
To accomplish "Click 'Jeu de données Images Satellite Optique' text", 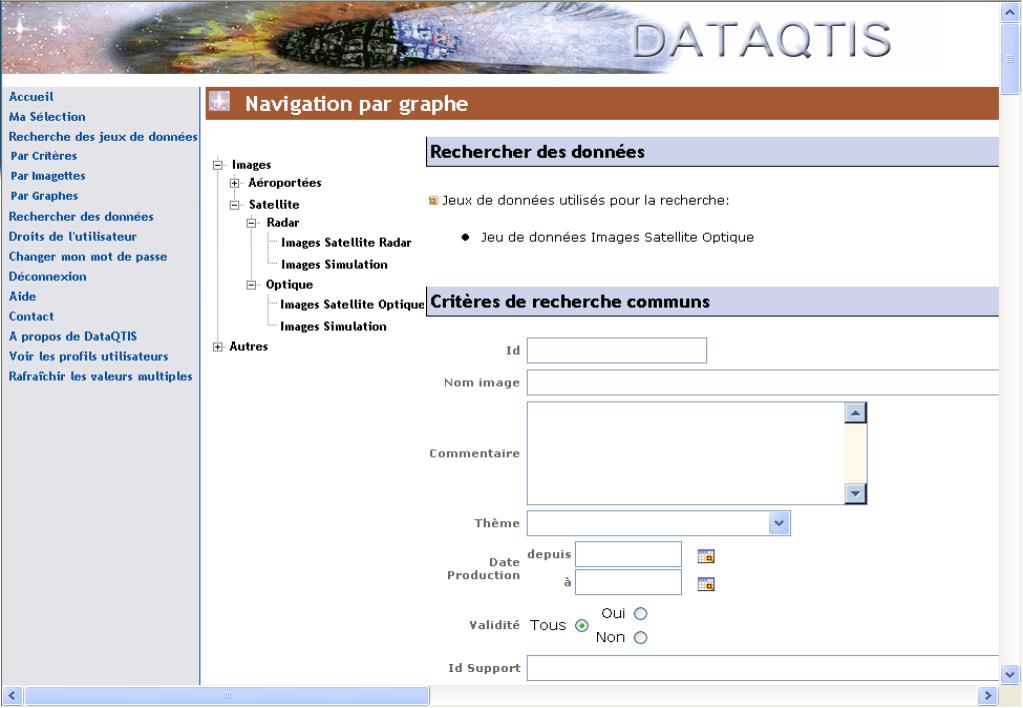I will pyautogui.click(x=617, y=238).
